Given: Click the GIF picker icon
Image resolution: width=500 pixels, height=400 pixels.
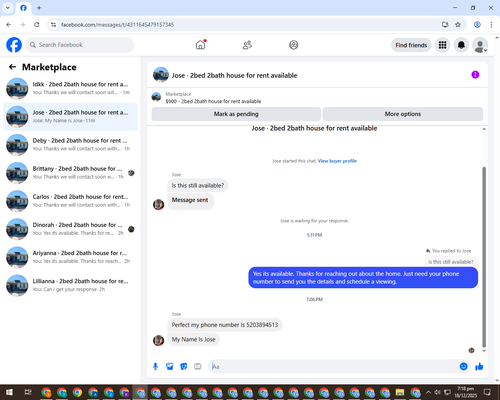Looking at the screenshot, I should coord(198,367).
